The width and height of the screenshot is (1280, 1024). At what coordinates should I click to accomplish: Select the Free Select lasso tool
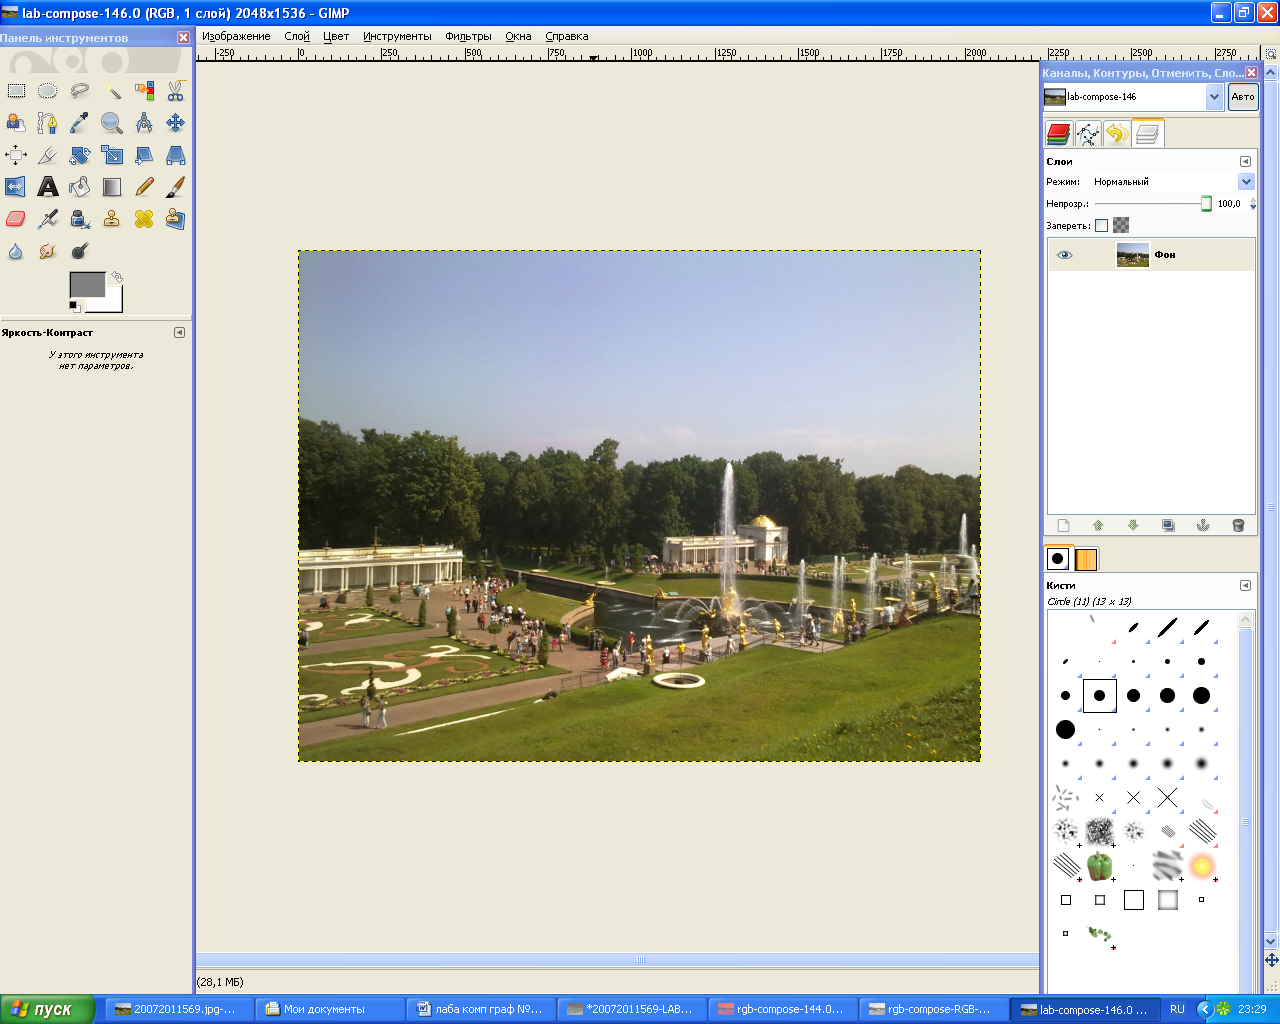(79, 91)
